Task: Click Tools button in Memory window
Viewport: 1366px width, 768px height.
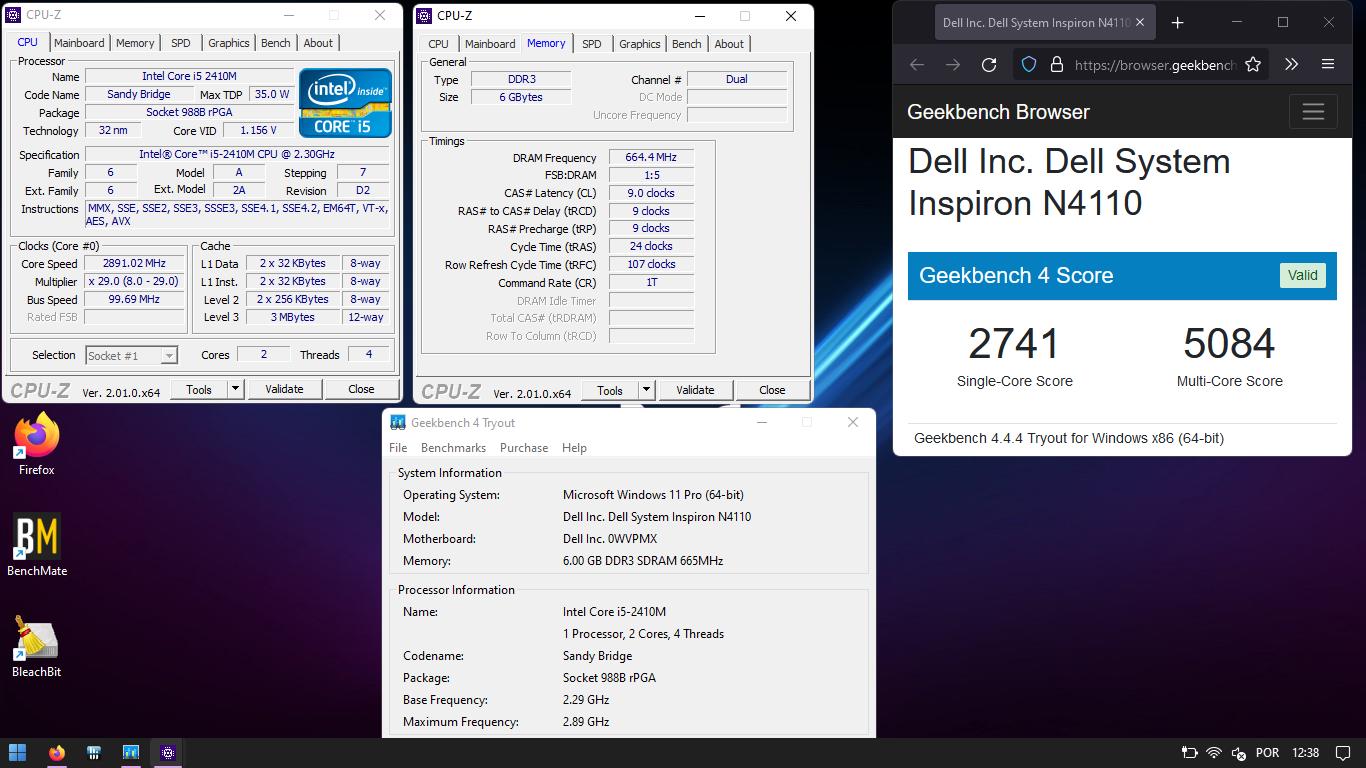Action: tap(610, 390)
